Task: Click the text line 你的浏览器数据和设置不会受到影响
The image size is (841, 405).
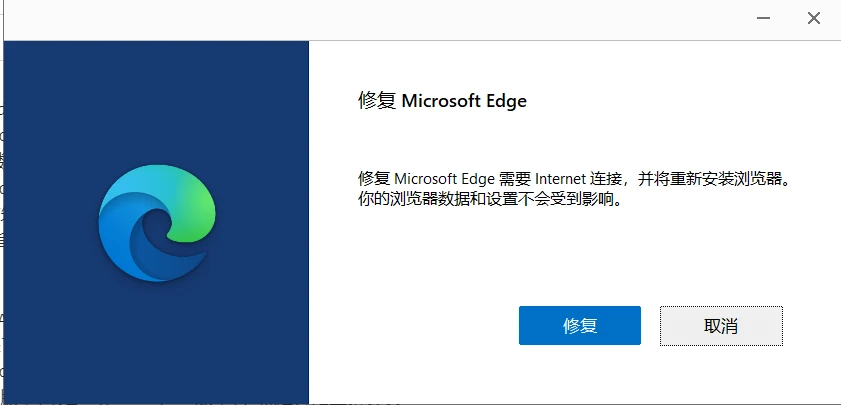Action: click(486, 200)
